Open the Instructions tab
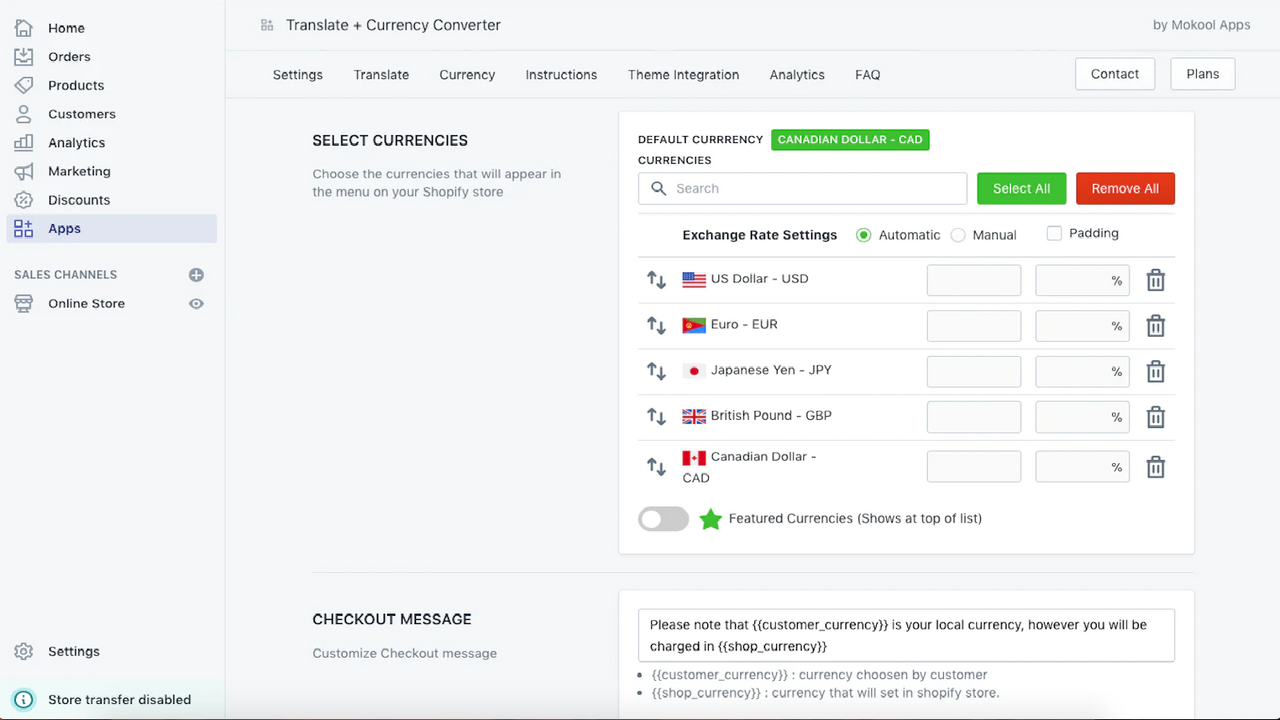Screen dimensions: 1280x720 (x=561, y=75)
